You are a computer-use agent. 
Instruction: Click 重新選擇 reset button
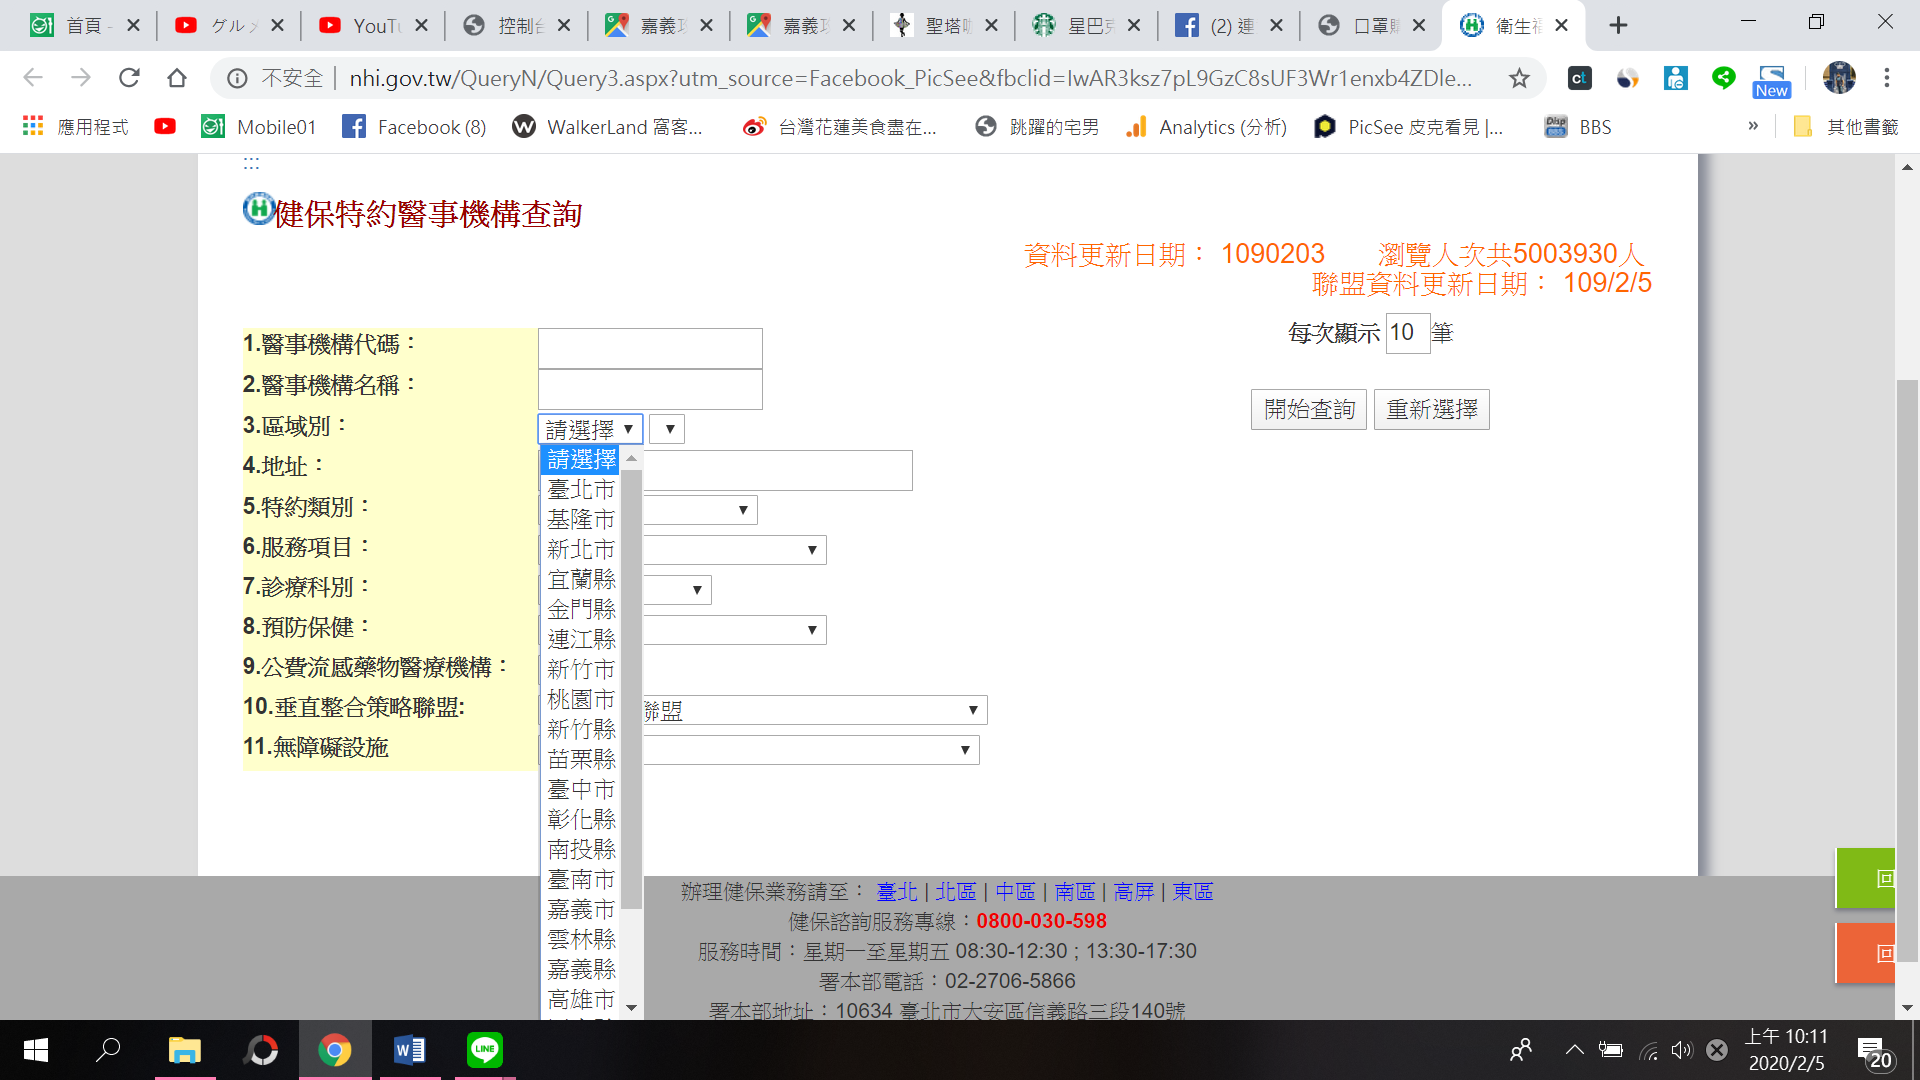pos(1431,409)
